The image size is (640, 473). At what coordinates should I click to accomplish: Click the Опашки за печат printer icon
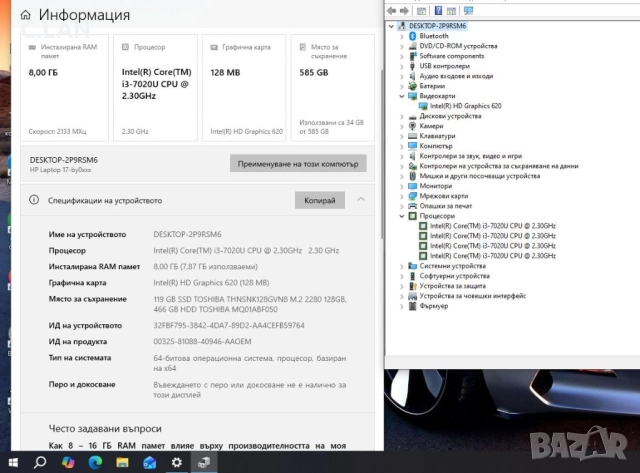coord(413,206)
